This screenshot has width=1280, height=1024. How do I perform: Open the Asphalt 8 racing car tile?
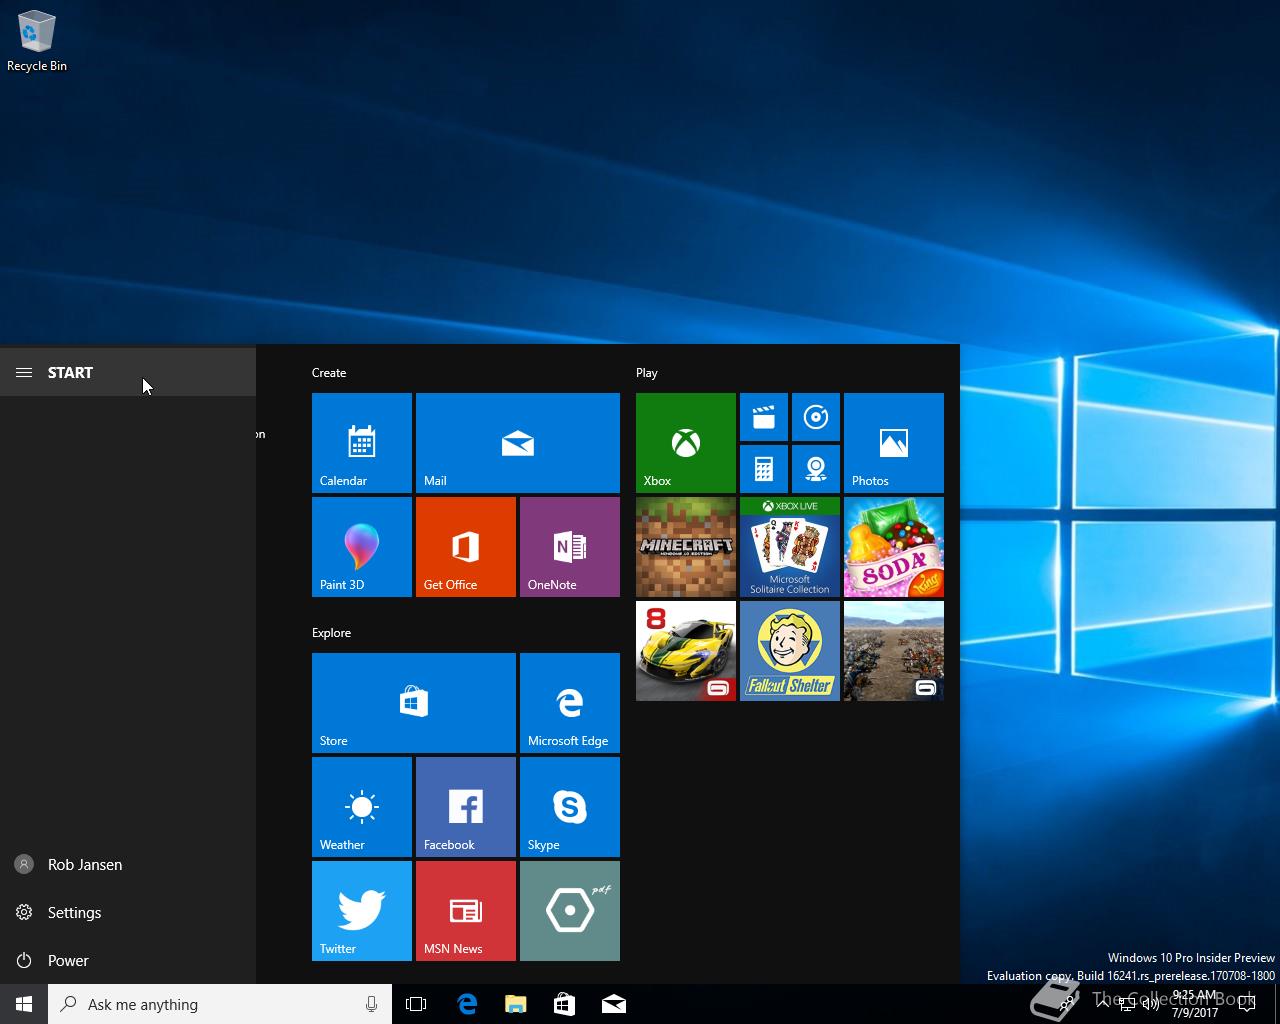(x=686, y=651)
